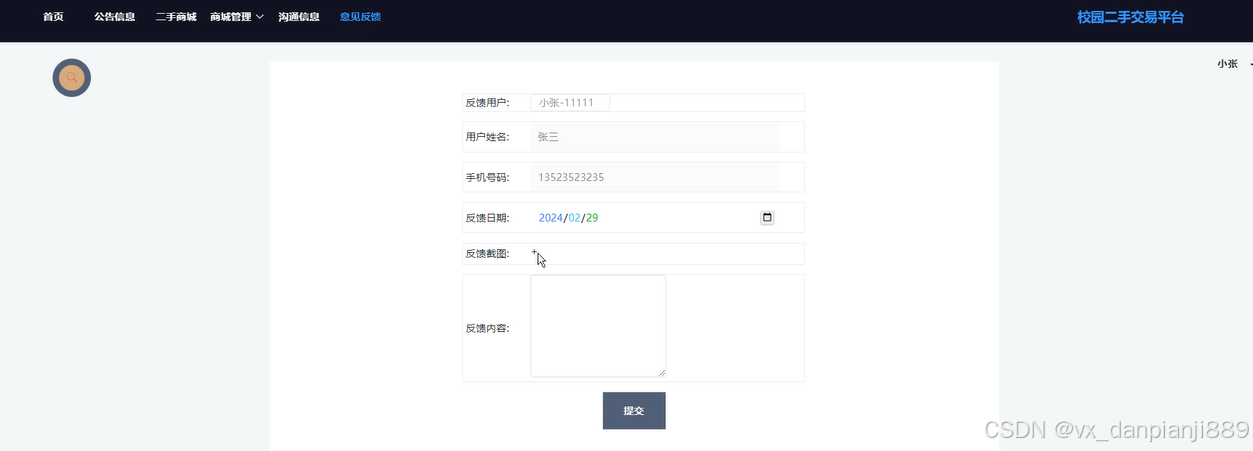Open the 小张 user menu

pyautogui.click(x=1233, y=63)
